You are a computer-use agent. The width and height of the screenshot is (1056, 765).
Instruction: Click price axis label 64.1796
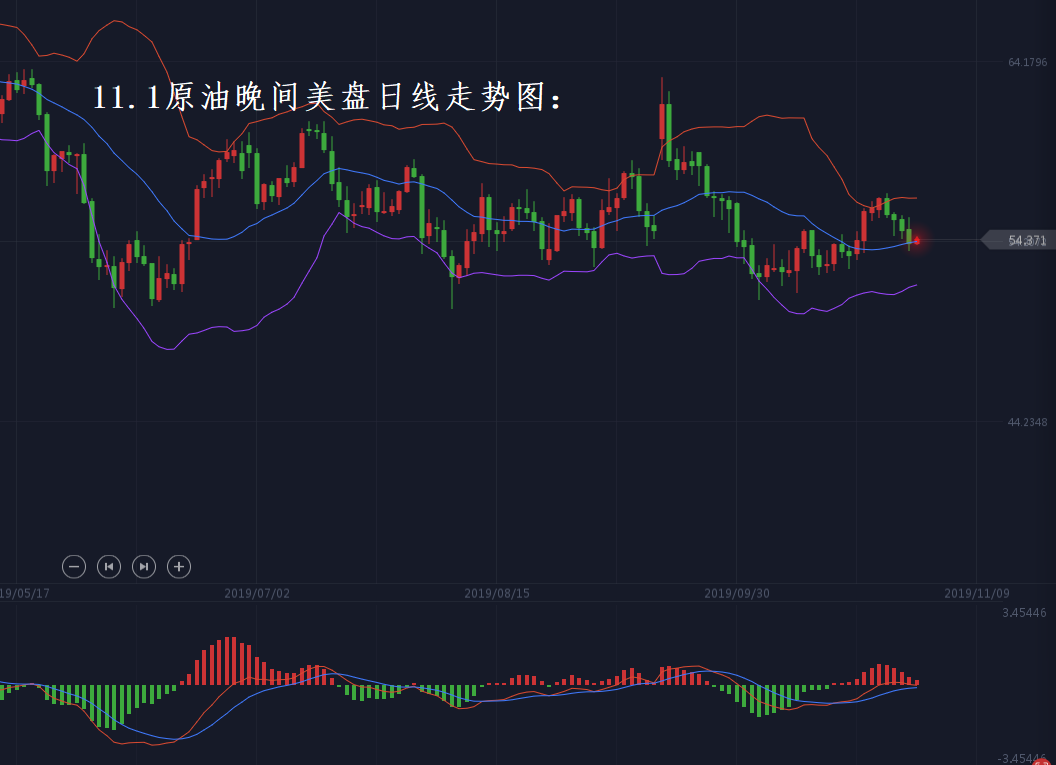pos(1027,62)
